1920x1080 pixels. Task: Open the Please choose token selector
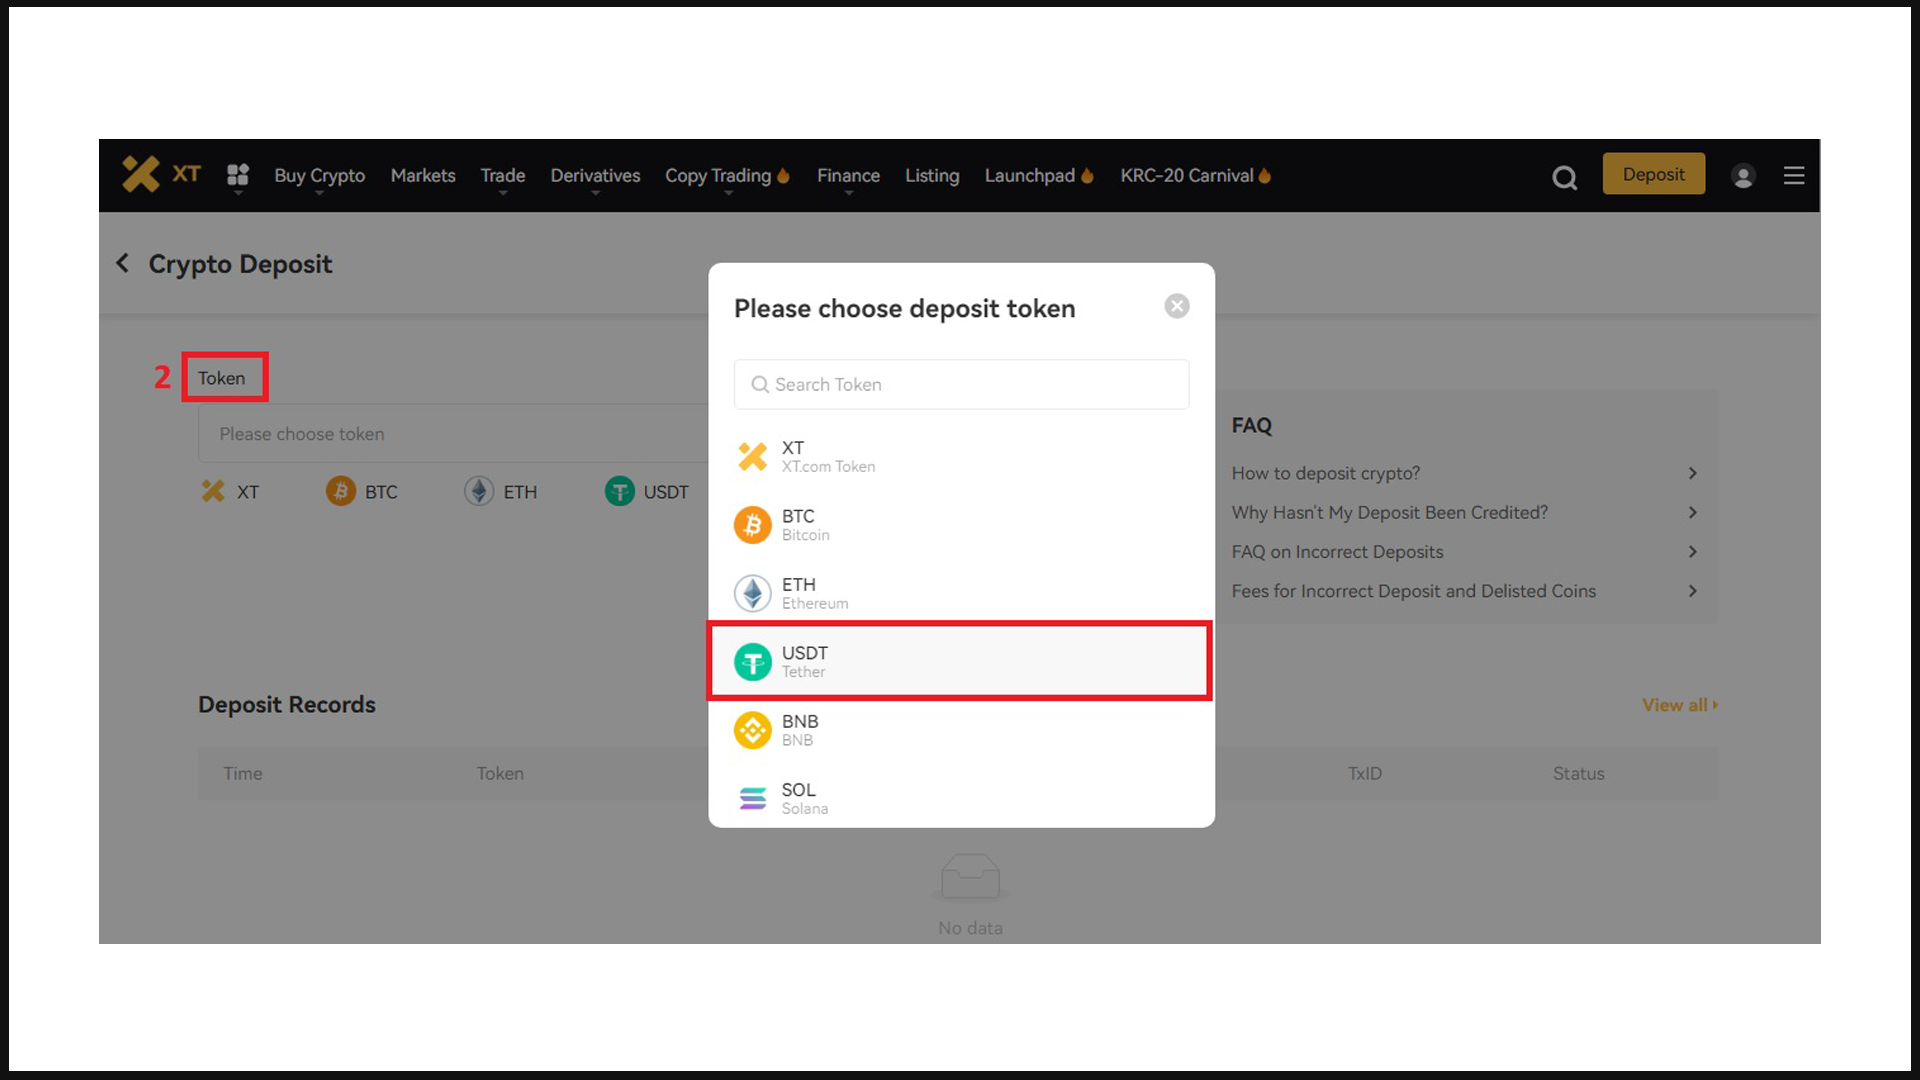click(x=453, y=433)
